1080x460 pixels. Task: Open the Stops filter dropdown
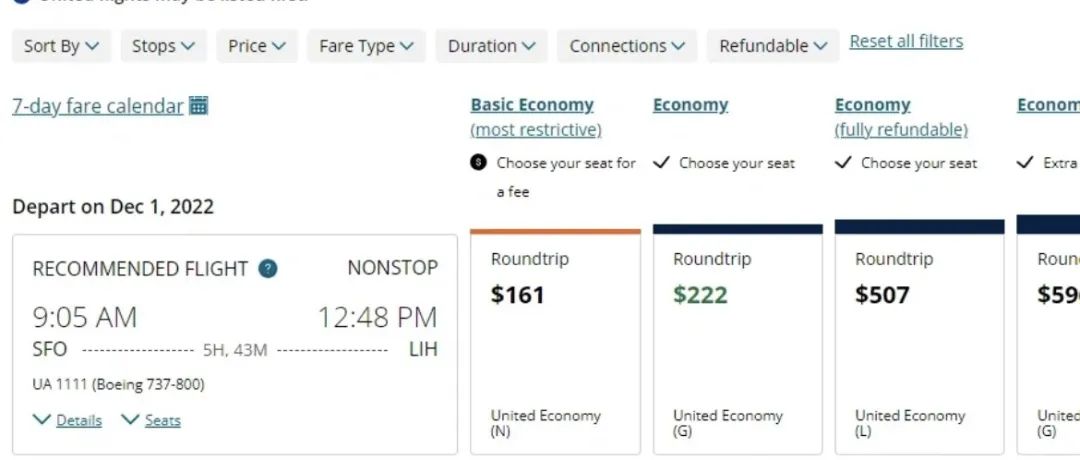[163, 46]
